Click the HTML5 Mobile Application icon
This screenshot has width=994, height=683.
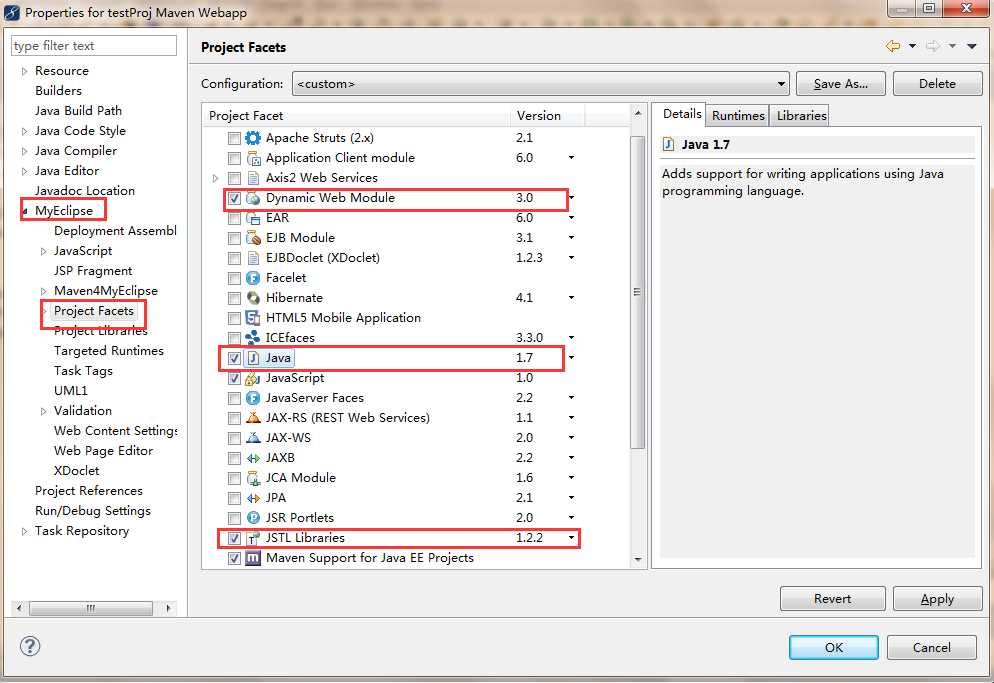253,318
